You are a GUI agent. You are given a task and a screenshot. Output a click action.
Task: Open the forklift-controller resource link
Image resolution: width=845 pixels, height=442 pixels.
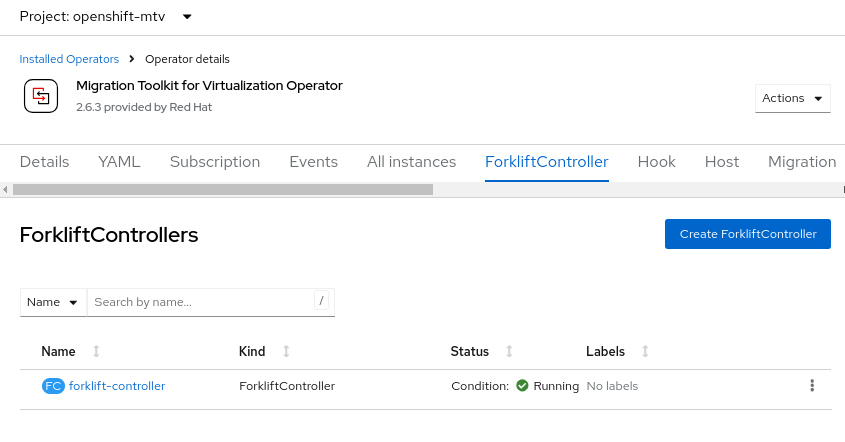pyautogui.click(x=117, y=386)
